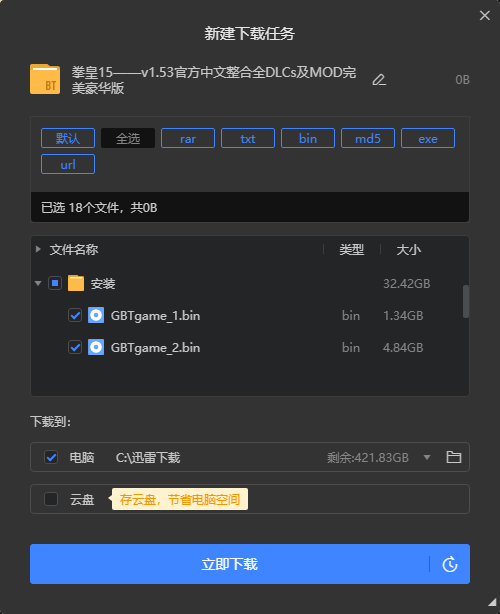
Task: Click the 安装 folder name
Action: point(103,284)
